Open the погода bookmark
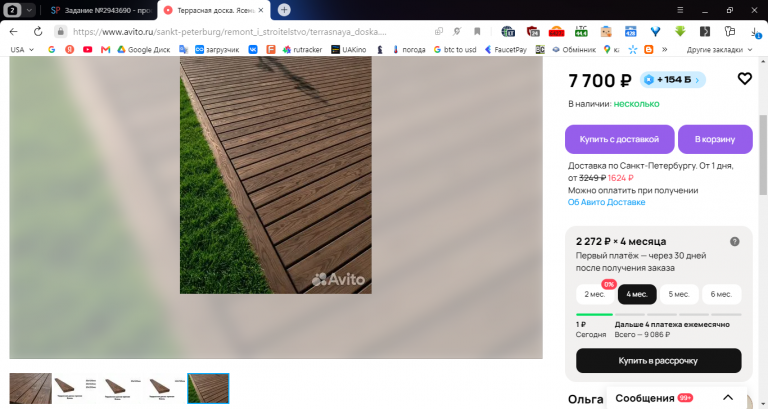 pos(408,49)
